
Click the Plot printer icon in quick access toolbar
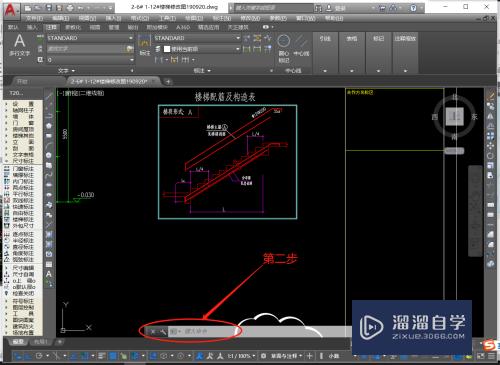click(x=70, y=8)
